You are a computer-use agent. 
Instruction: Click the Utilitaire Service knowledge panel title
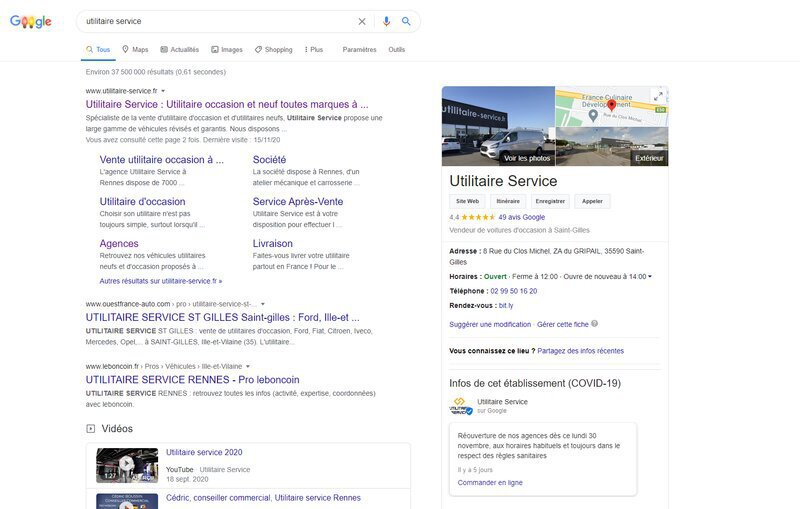click(x=503, y=181)
